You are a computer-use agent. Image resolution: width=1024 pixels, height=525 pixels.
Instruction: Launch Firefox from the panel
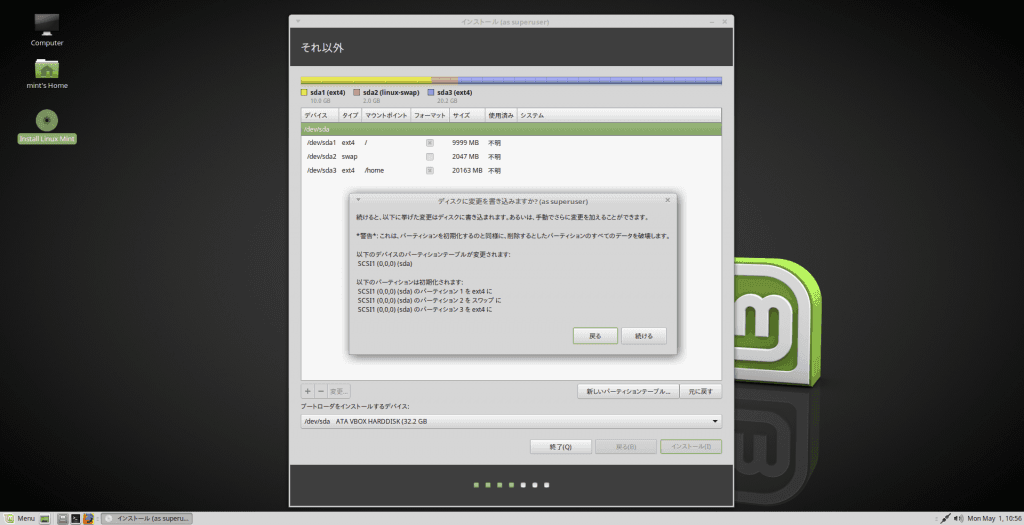point(88,518)
